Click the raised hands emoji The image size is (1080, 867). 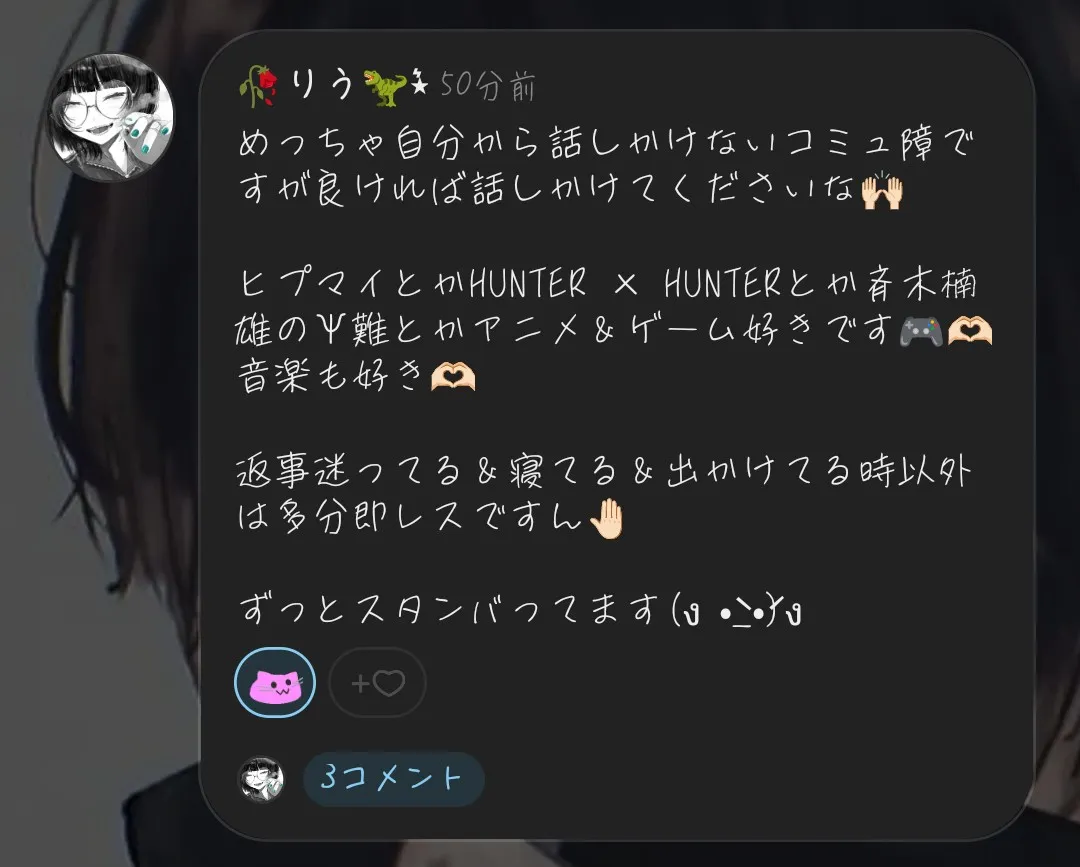[882, 190]
